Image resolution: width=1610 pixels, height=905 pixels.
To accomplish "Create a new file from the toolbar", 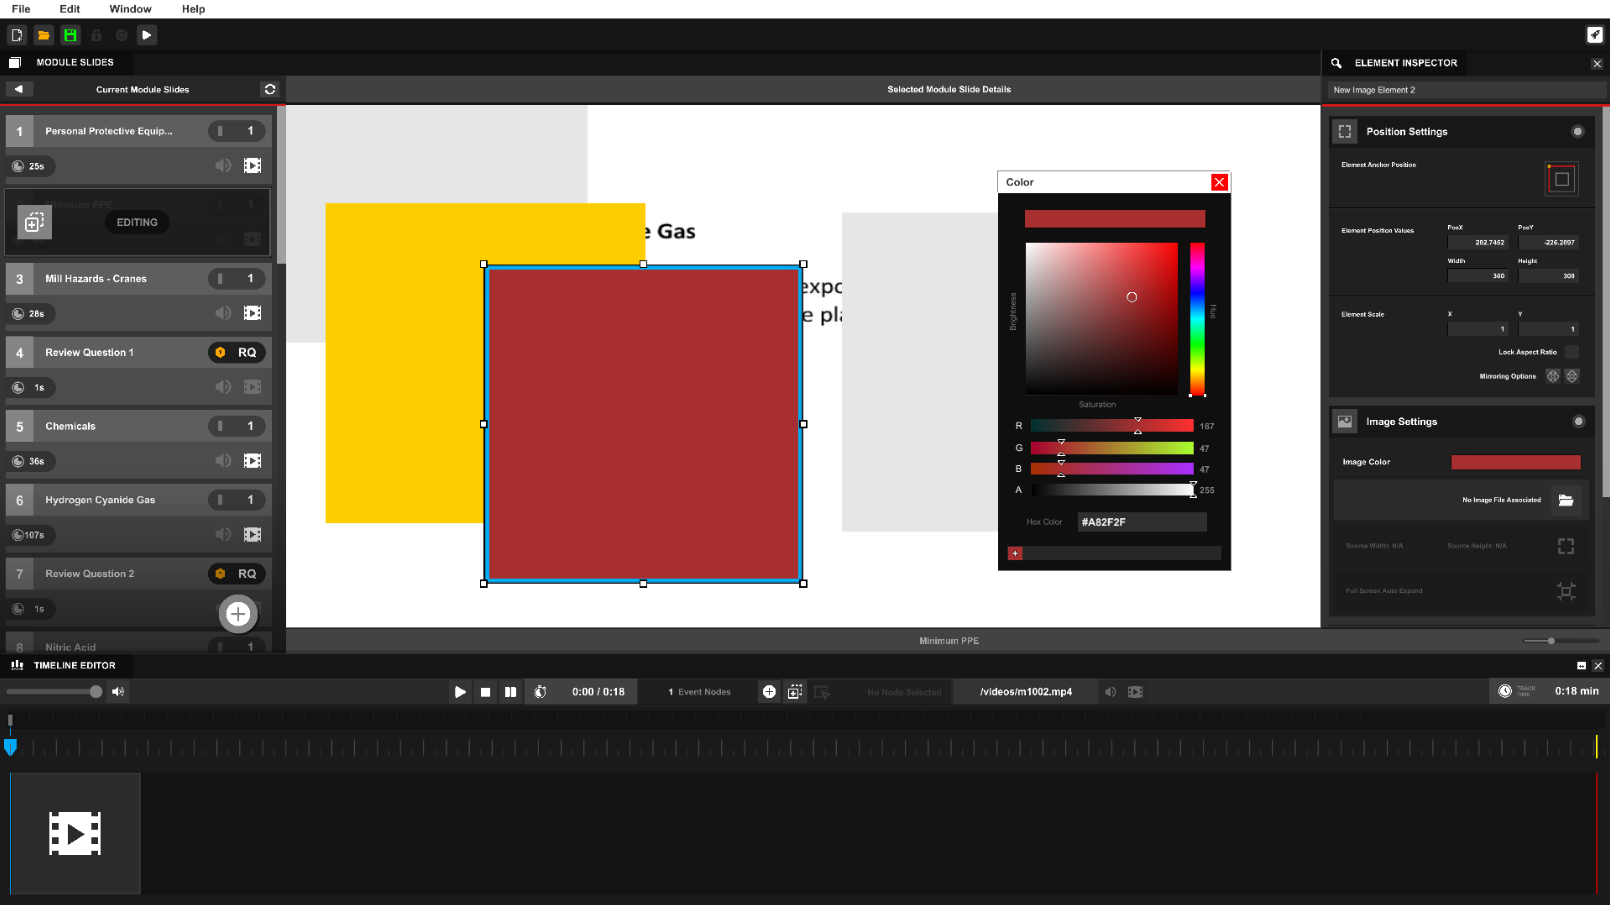I will point(17,35).
